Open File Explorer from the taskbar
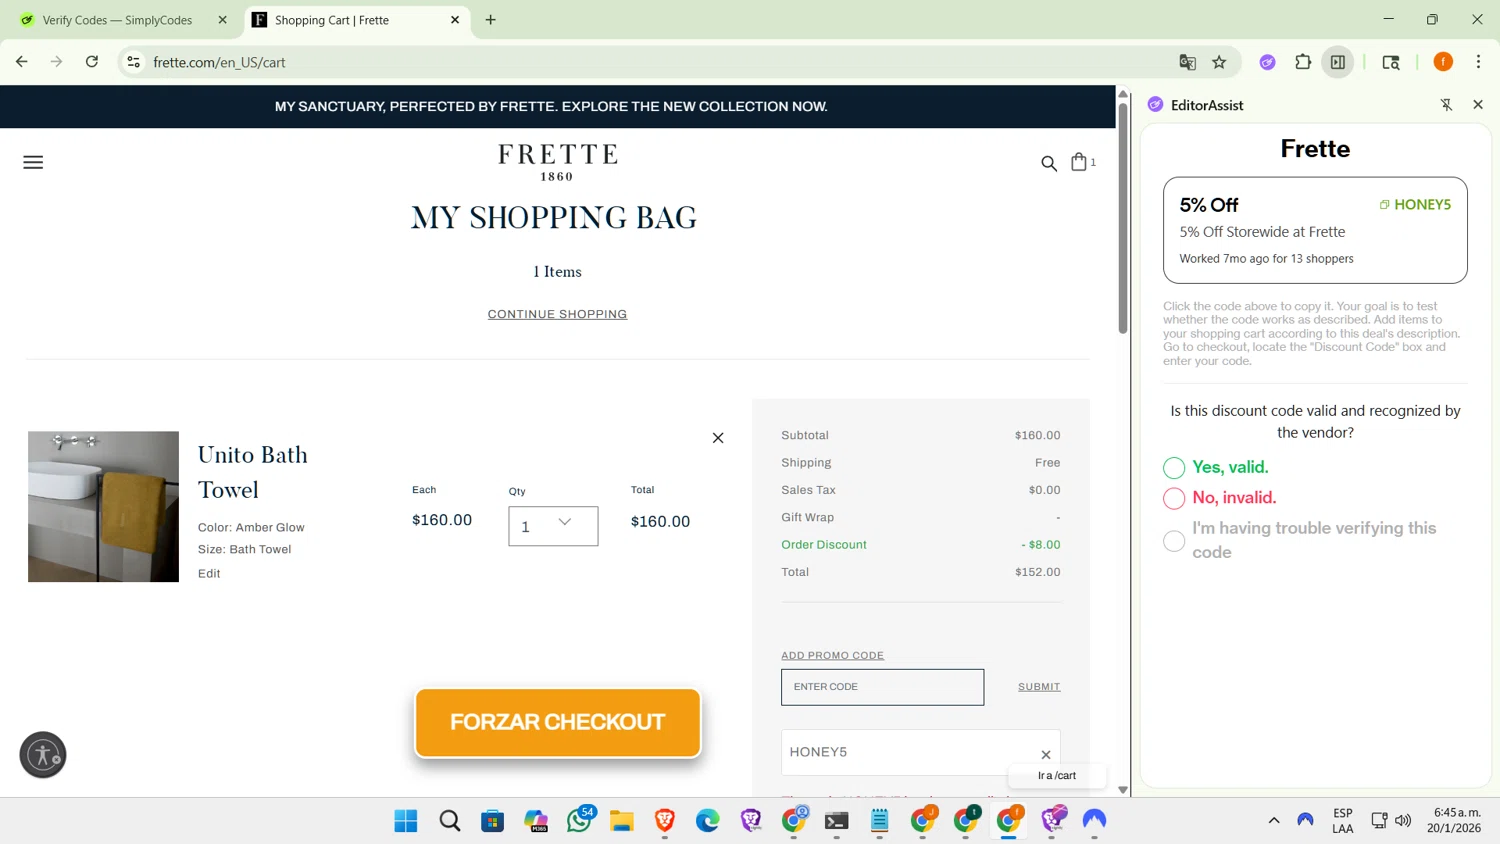The image size is (1500, 844). (622, 821)
